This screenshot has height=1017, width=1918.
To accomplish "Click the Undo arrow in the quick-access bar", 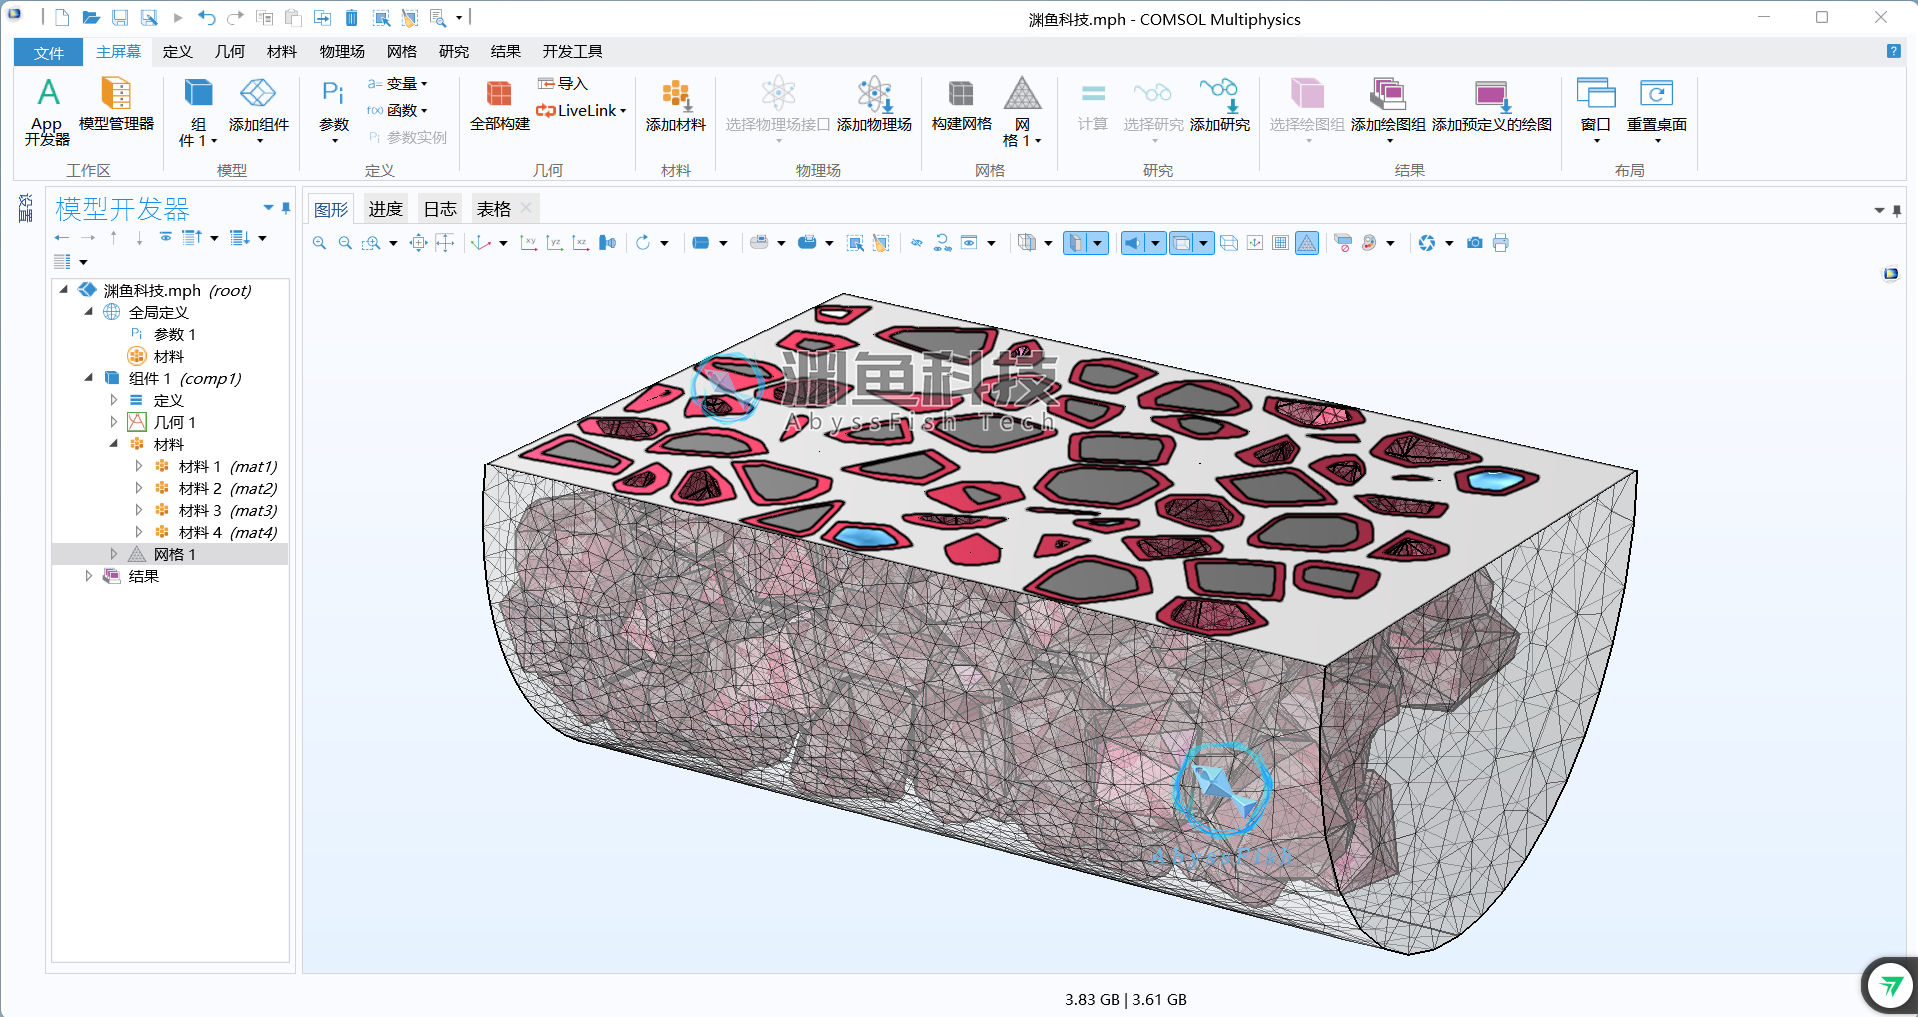I will (x=206, y=18).
